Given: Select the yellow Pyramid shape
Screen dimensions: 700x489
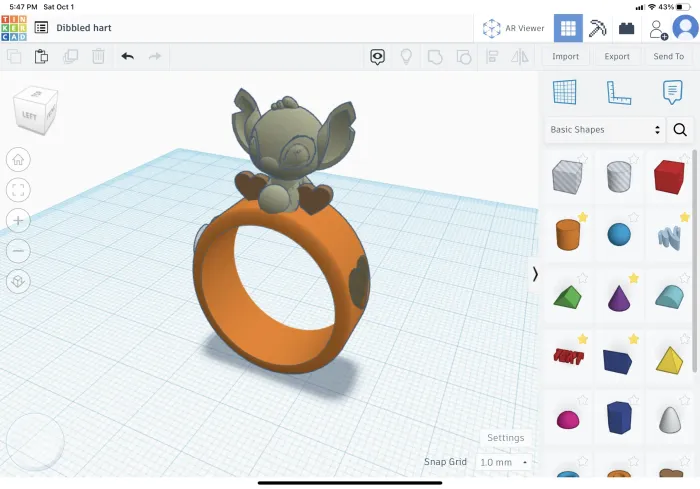Looking at the screenshot, I should coord(670,360).
